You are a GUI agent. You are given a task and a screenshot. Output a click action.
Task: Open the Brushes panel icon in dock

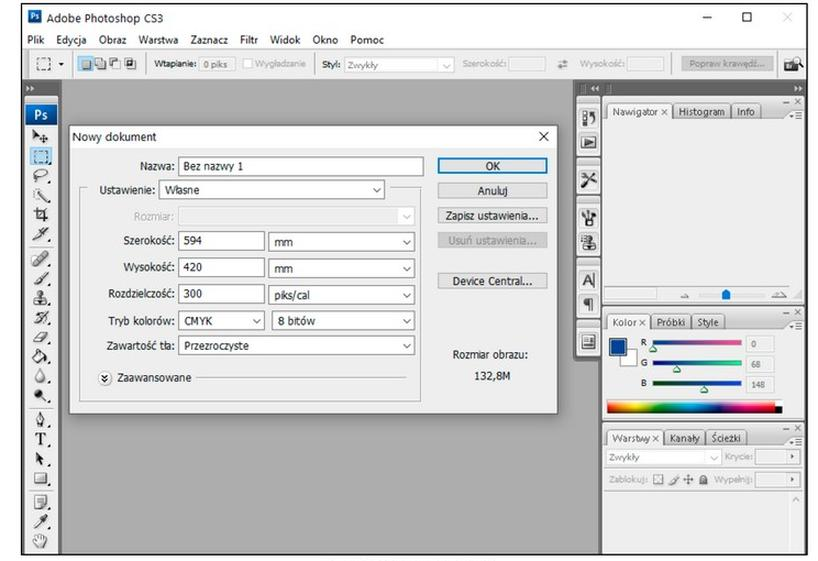[x=588, y=218]
